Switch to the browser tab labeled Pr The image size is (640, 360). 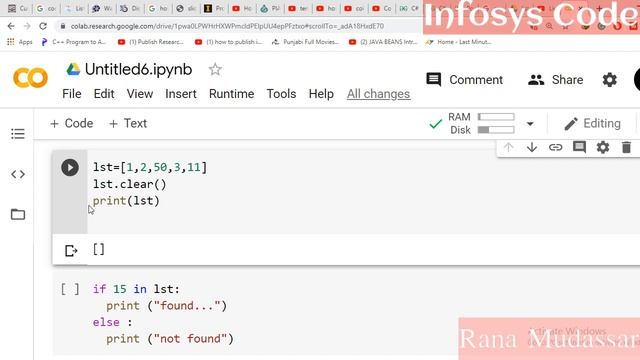[214, 8]
